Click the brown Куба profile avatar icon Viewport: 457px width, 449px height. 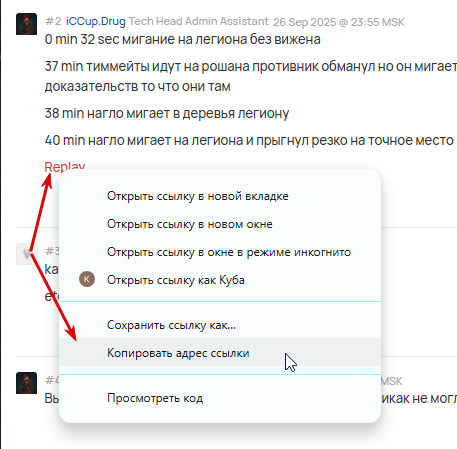click(x=87, y=279)
